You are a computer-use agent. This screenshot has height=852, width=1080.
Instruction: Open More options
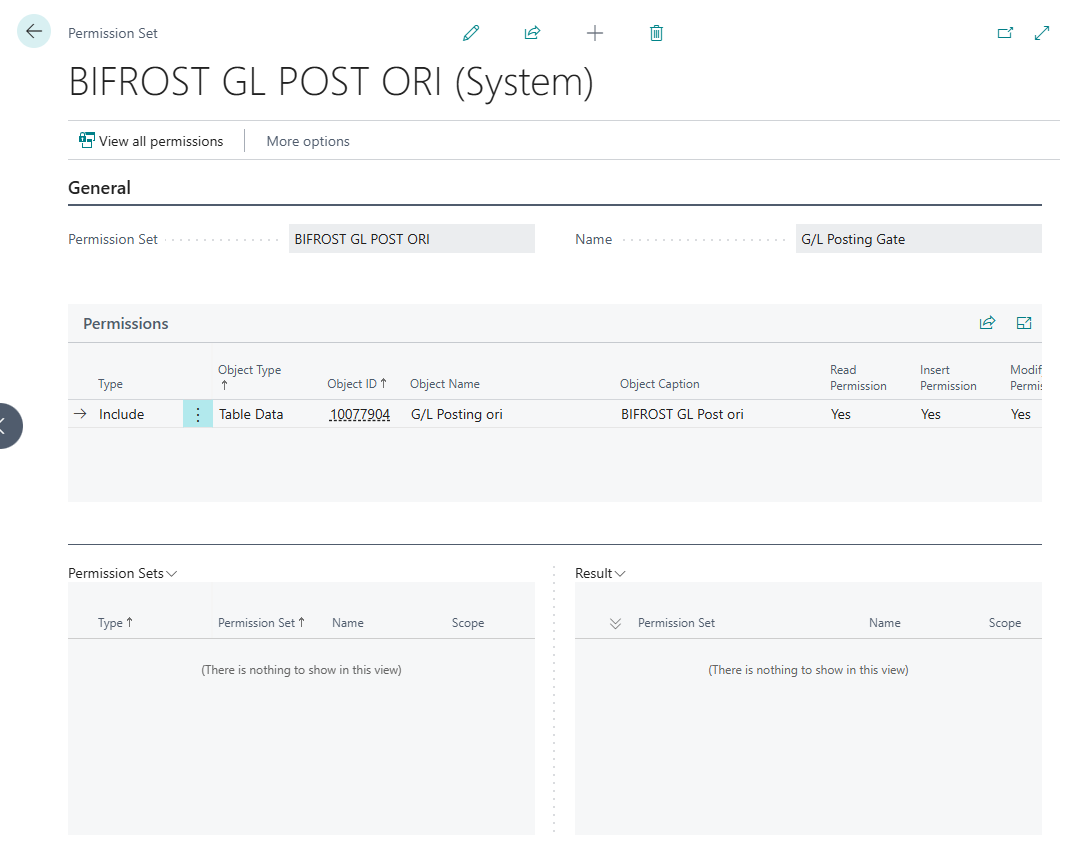(x=308, y=141)
